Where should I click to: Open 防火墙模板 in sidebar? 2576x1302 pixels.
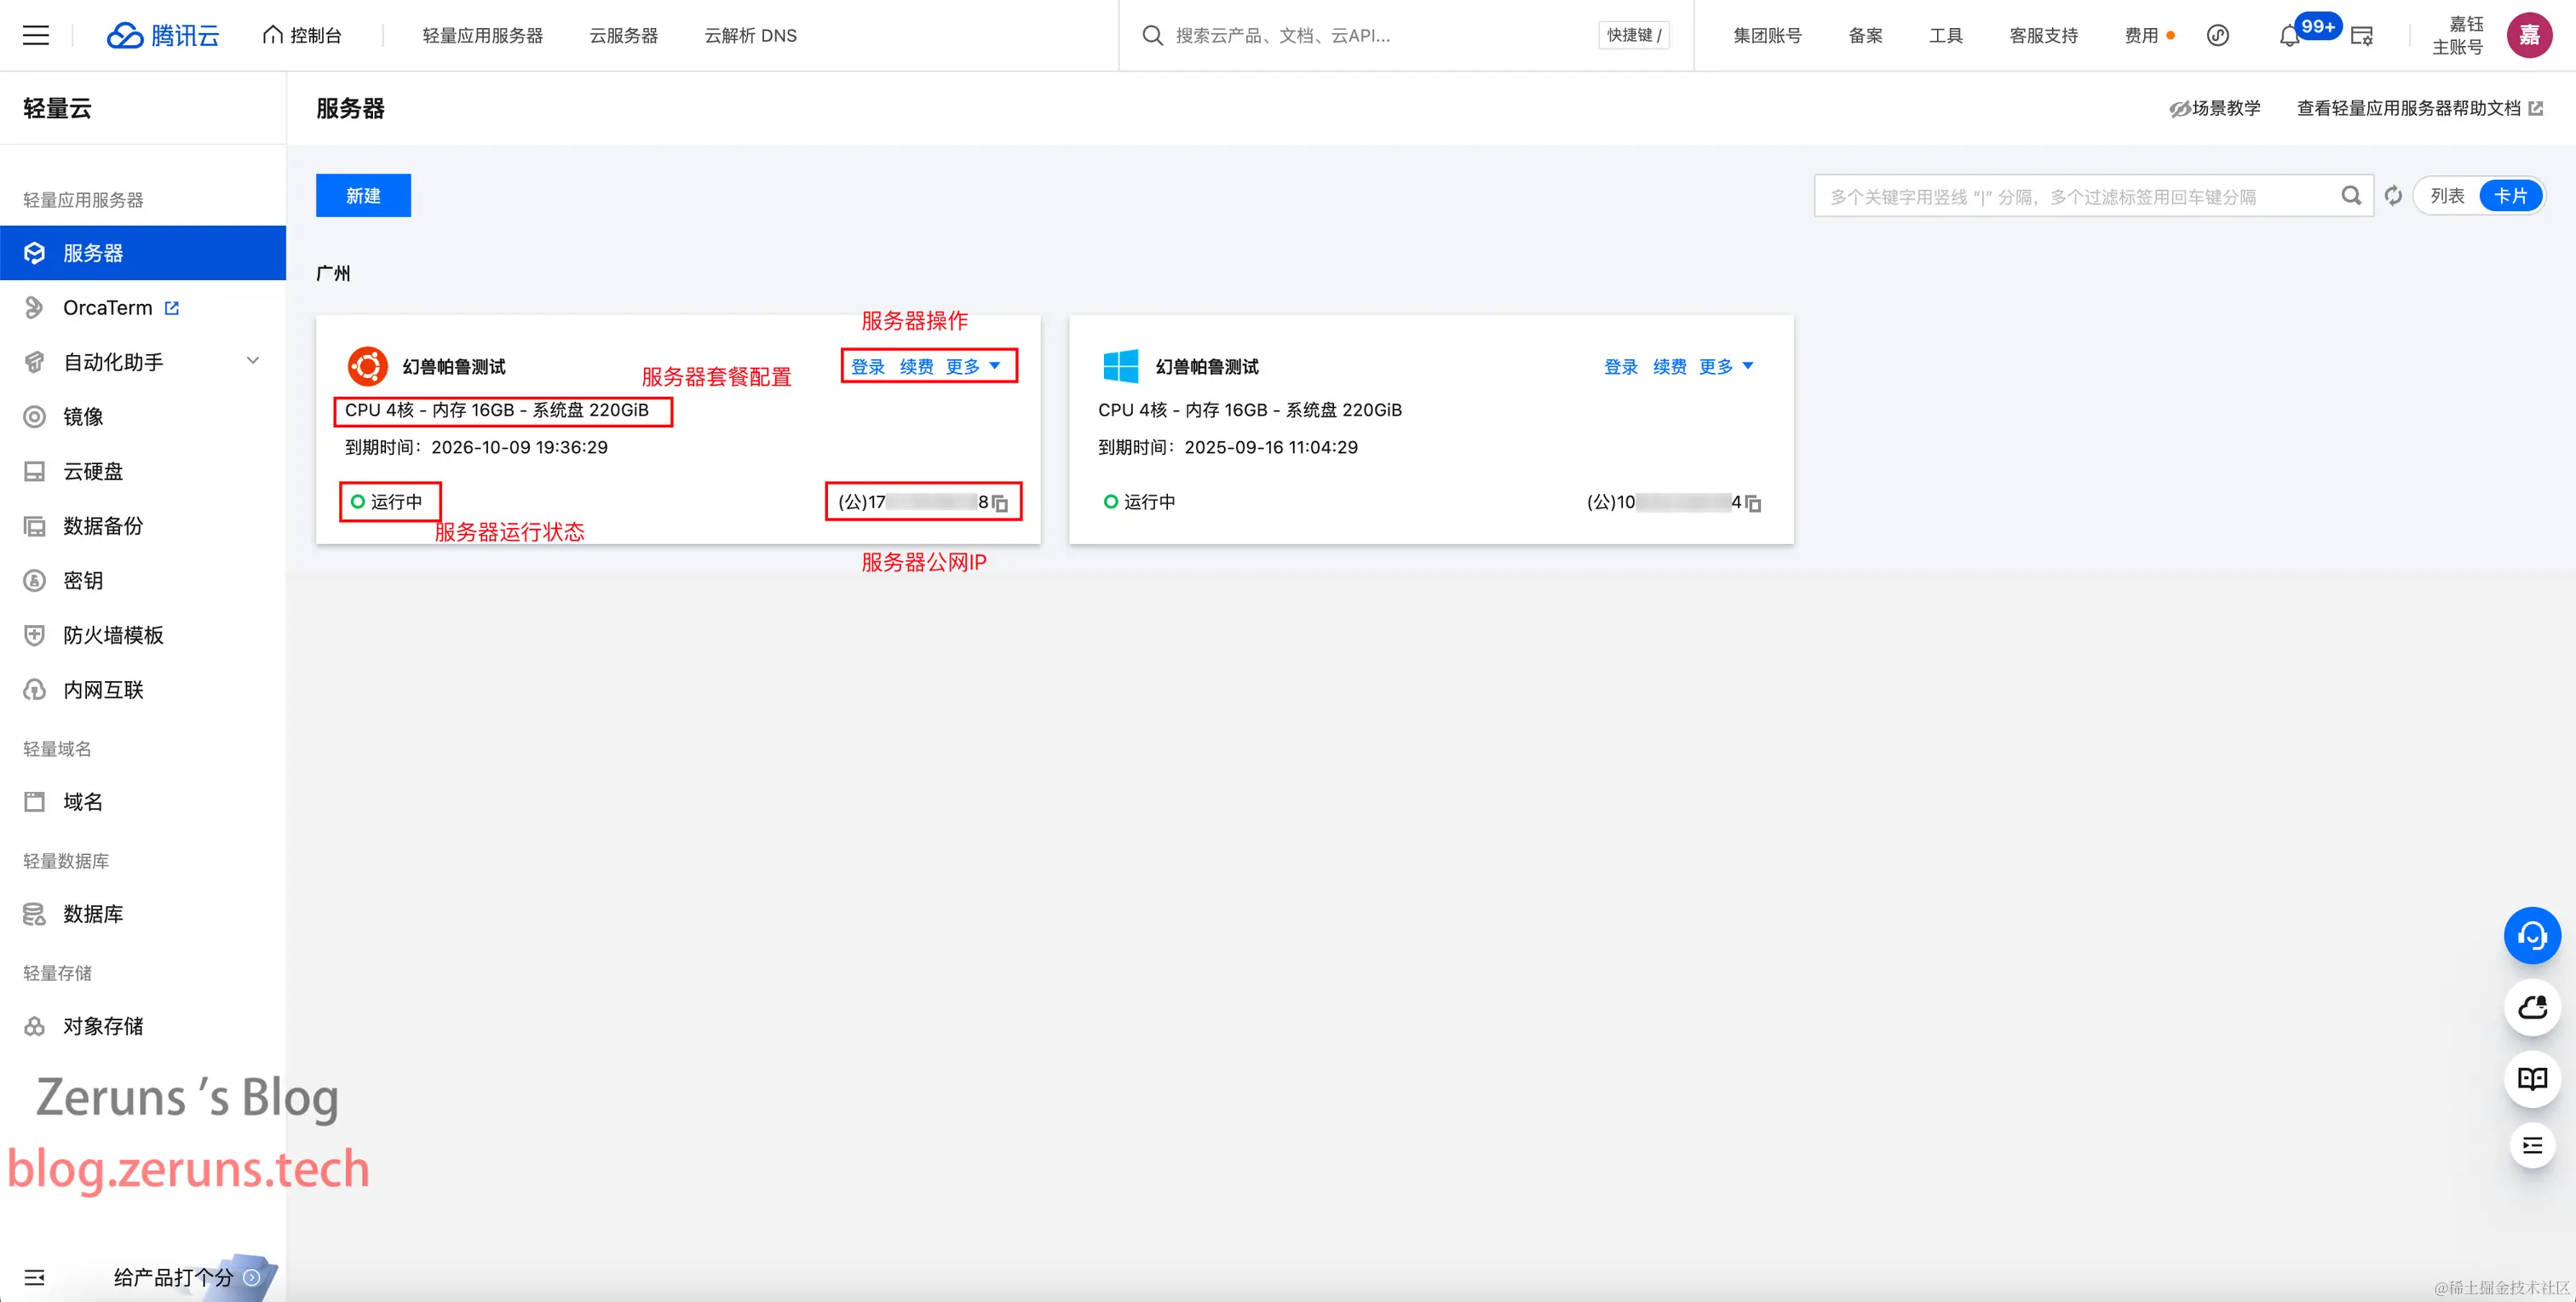pyautogui.click(x=113, y=635)
